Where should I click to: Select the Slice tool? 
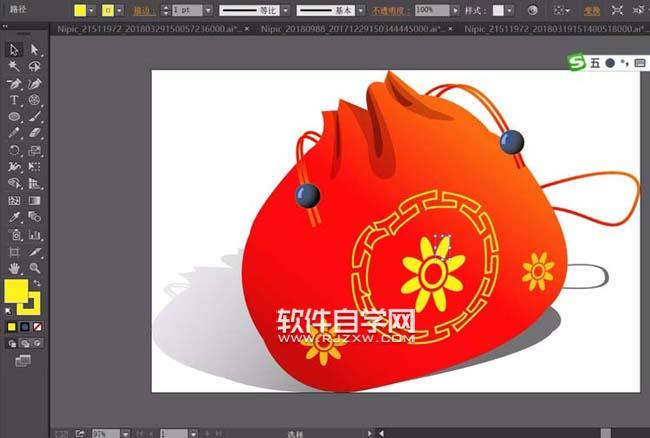[x=34, y=252]
